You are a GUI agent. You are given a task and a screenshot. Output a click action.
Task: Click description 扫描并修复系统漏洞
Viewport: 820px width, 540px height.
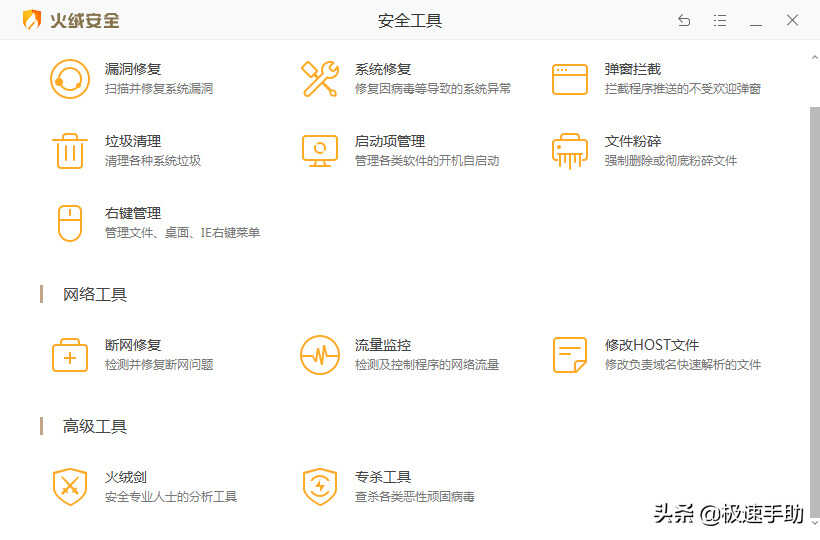[159, 89]
